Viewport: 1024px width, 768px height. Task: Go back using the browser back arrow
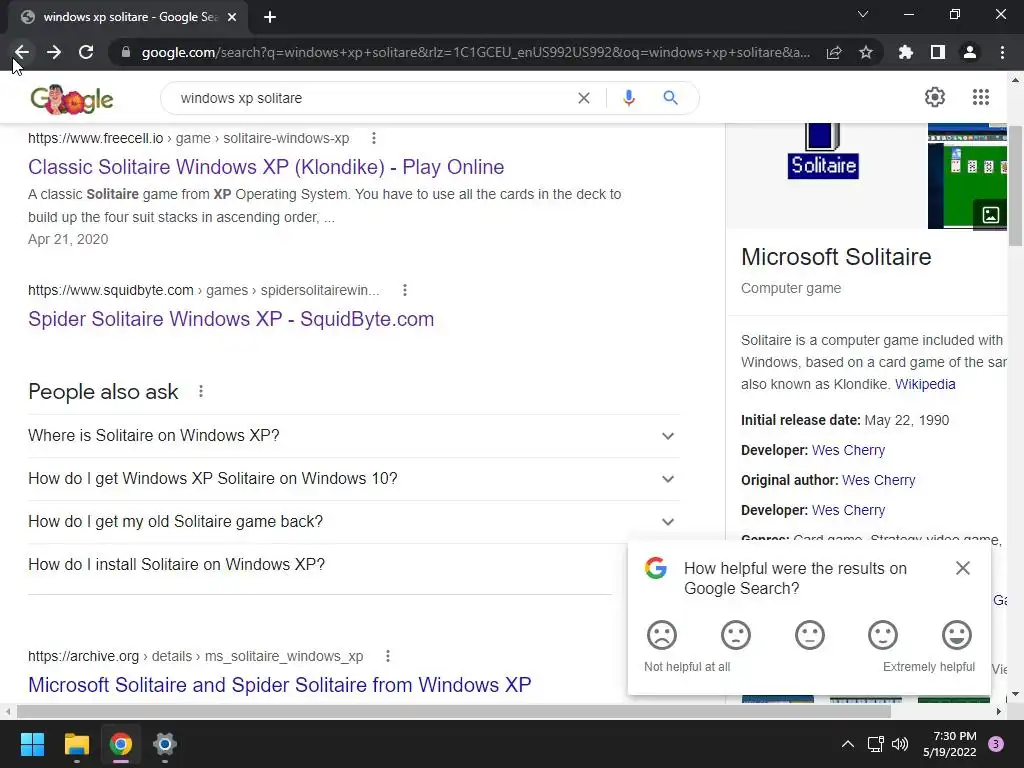(22, 52)
